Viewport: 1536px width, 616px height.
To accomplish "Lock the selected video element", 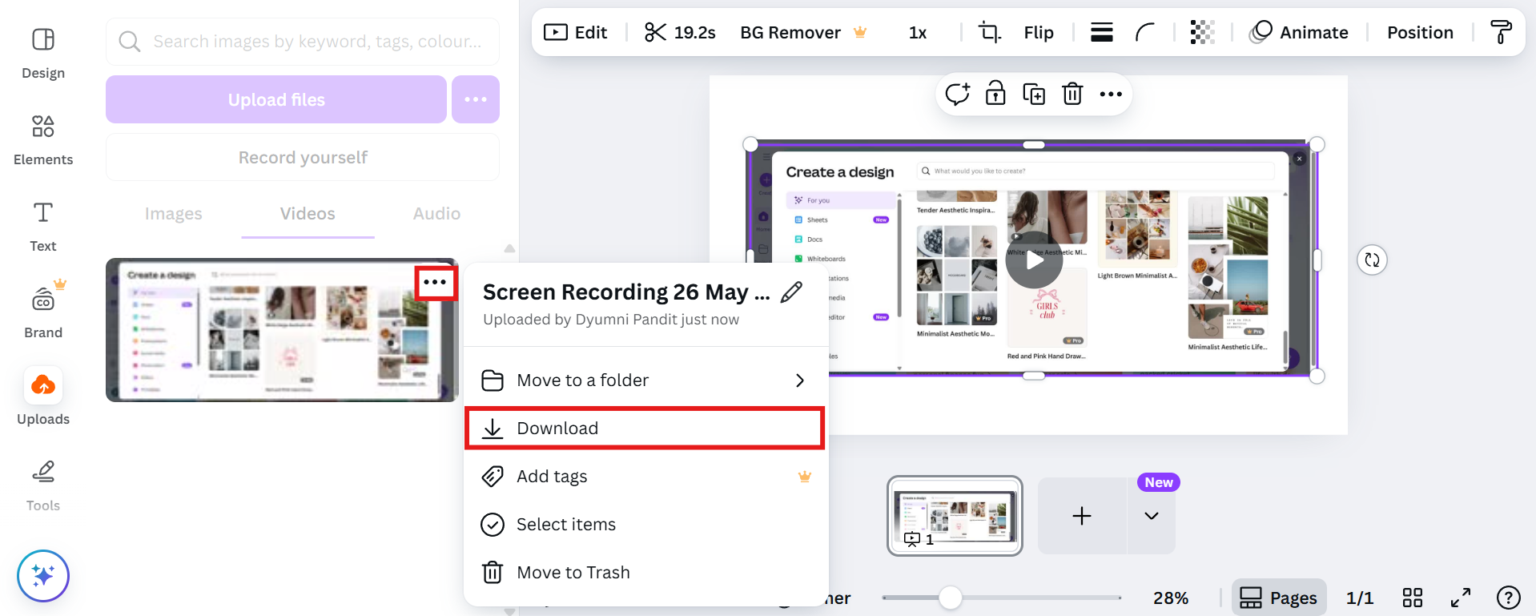I will [995, 93].
